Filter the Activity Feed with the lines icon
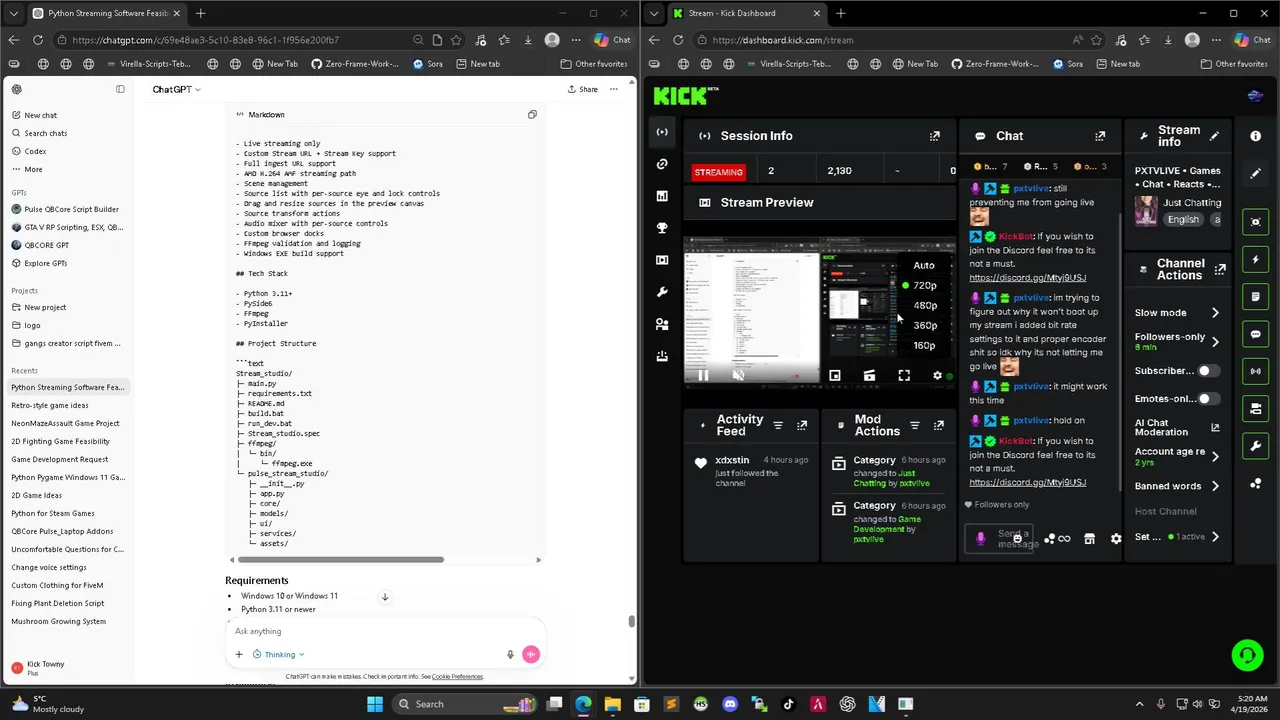The height and width of the screenshot is (720, 1280). tap(778, 426)
